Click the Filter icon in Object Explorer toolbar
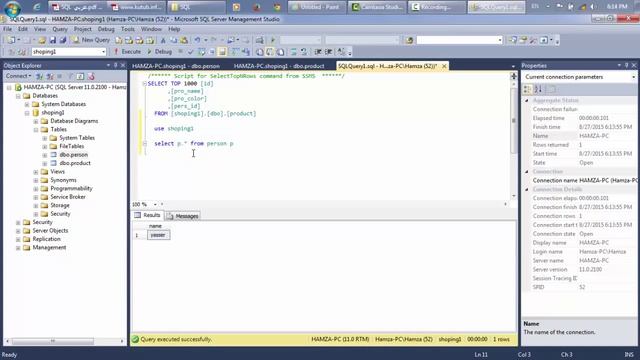Screen dimensions: 640x360 (70, 76)
